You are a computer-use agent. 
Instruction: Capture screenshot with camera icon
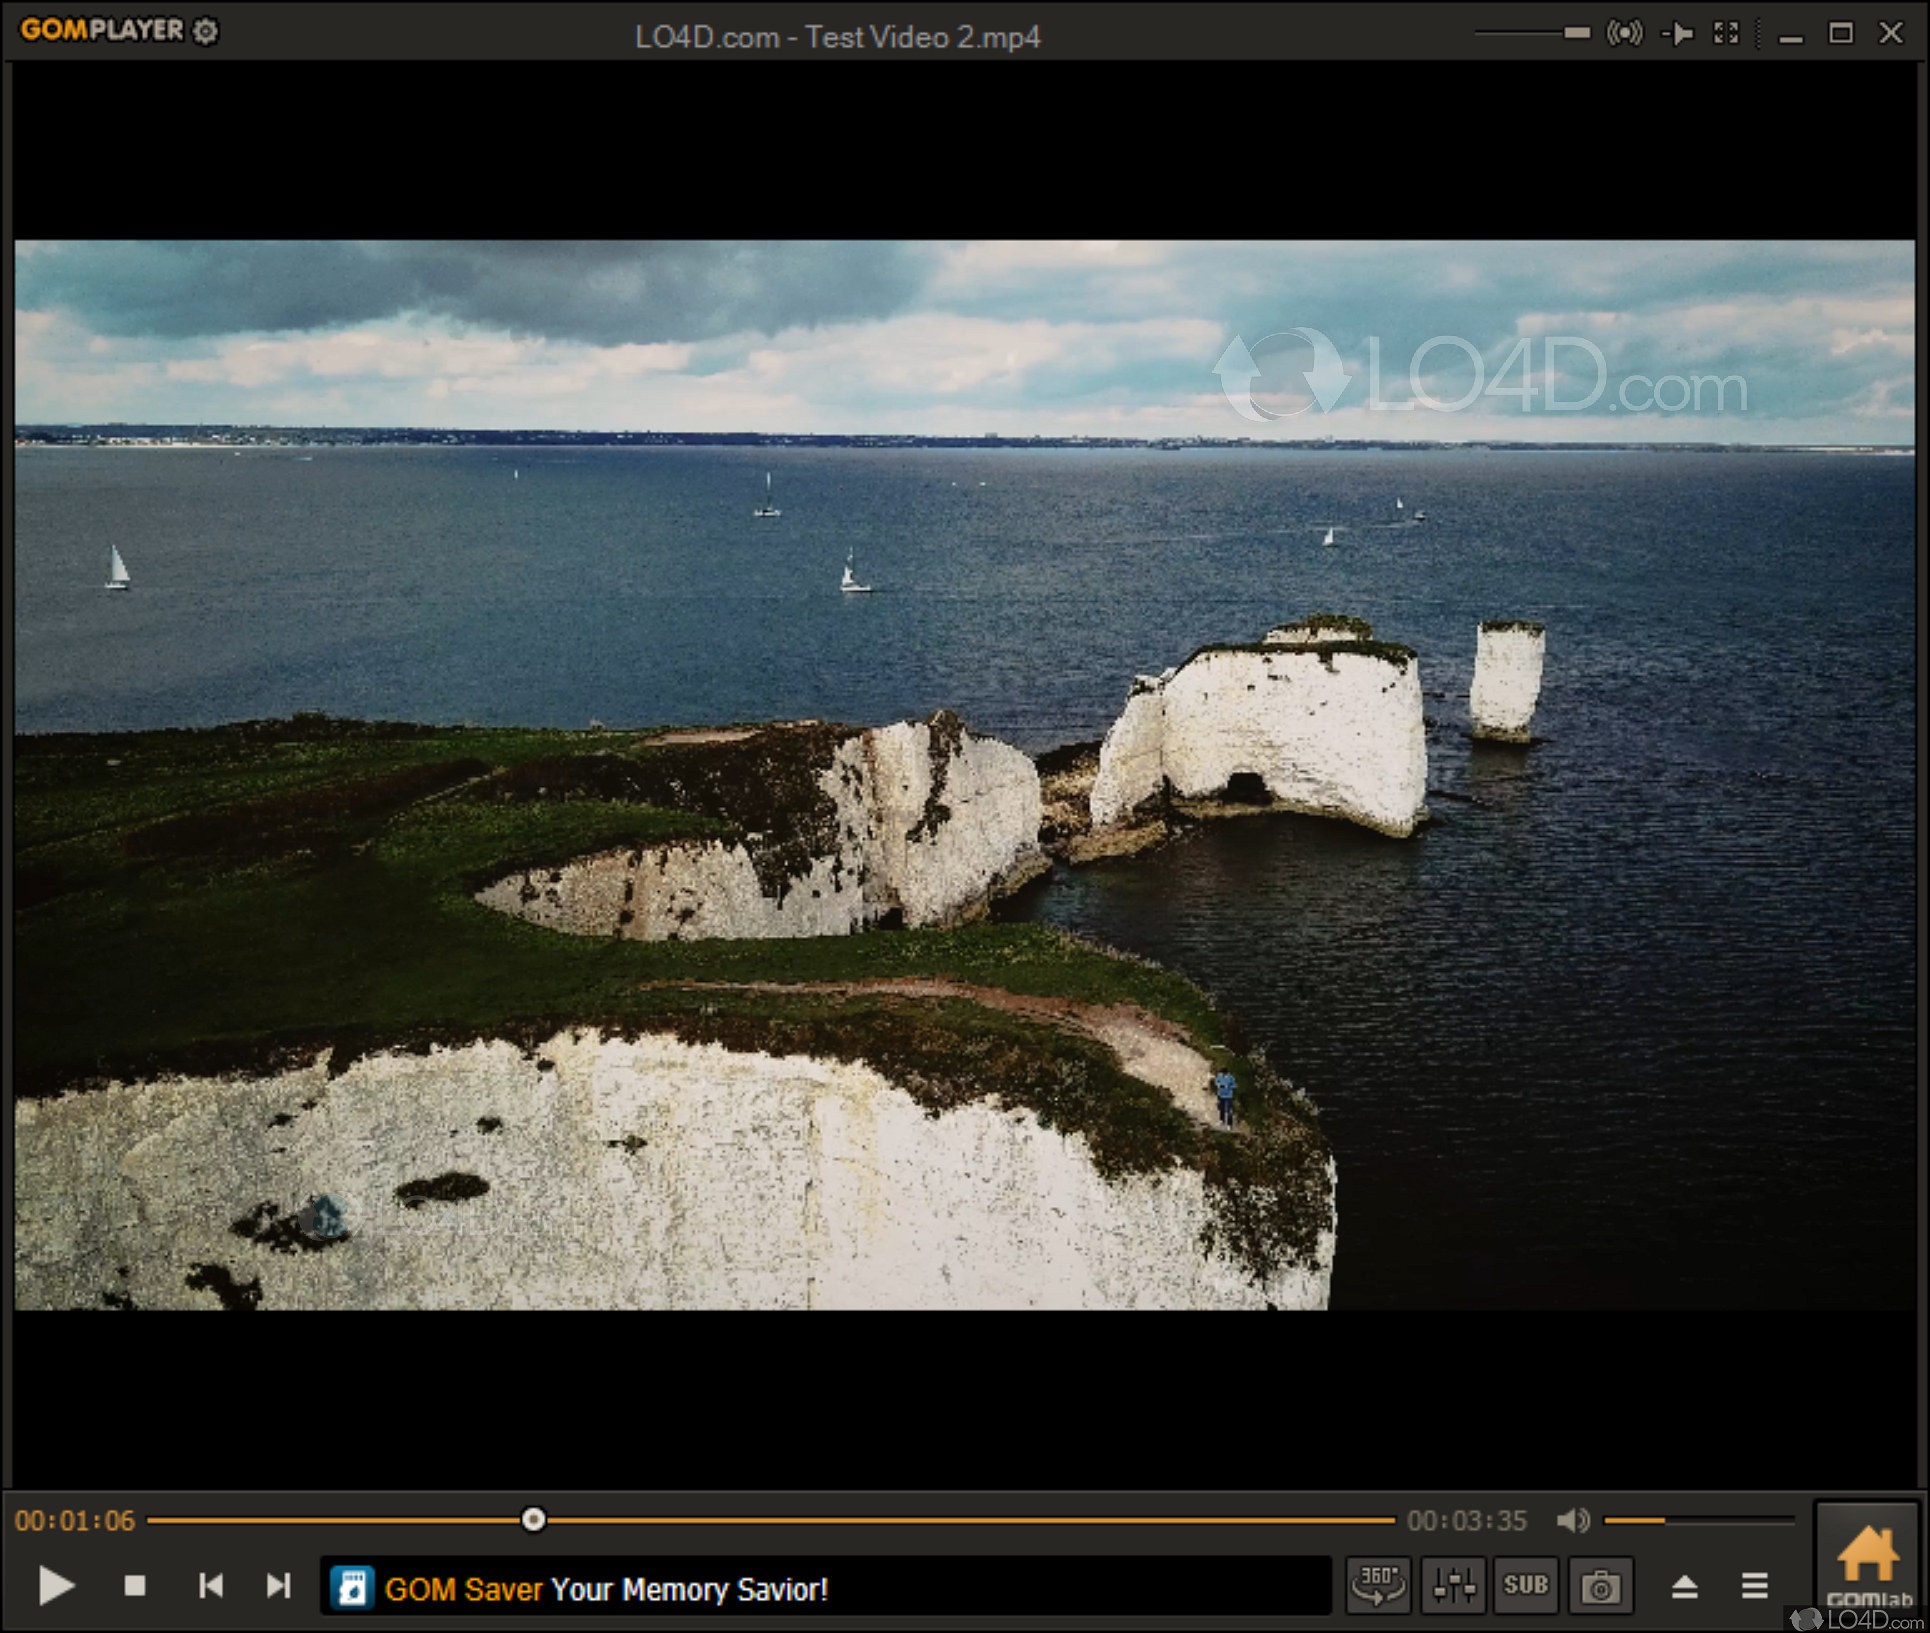click(1600, 1586)
